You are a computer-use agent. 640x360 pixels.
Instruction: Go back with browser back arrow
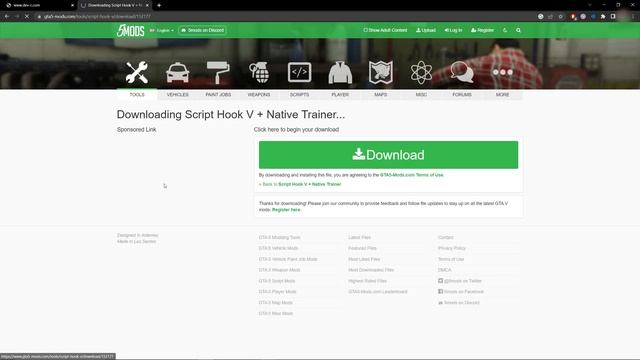click(x=7, y=16)
